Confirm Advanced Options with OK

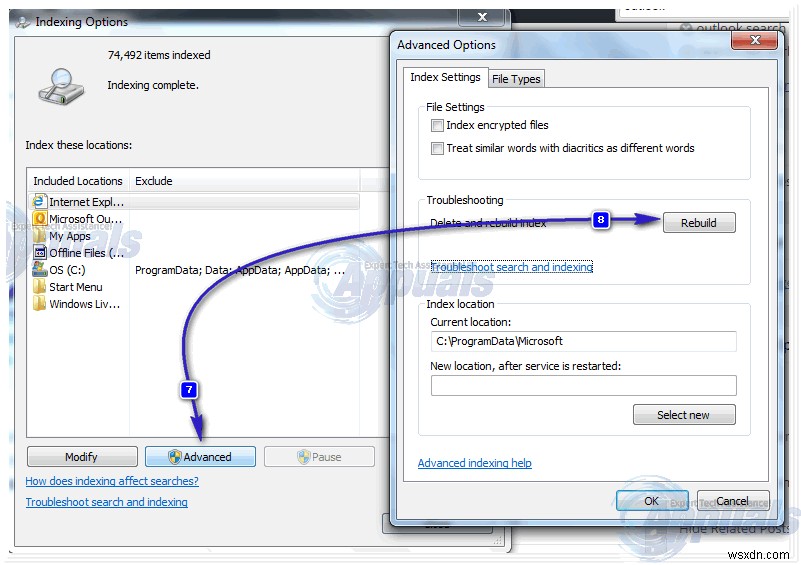click(652, 501)
